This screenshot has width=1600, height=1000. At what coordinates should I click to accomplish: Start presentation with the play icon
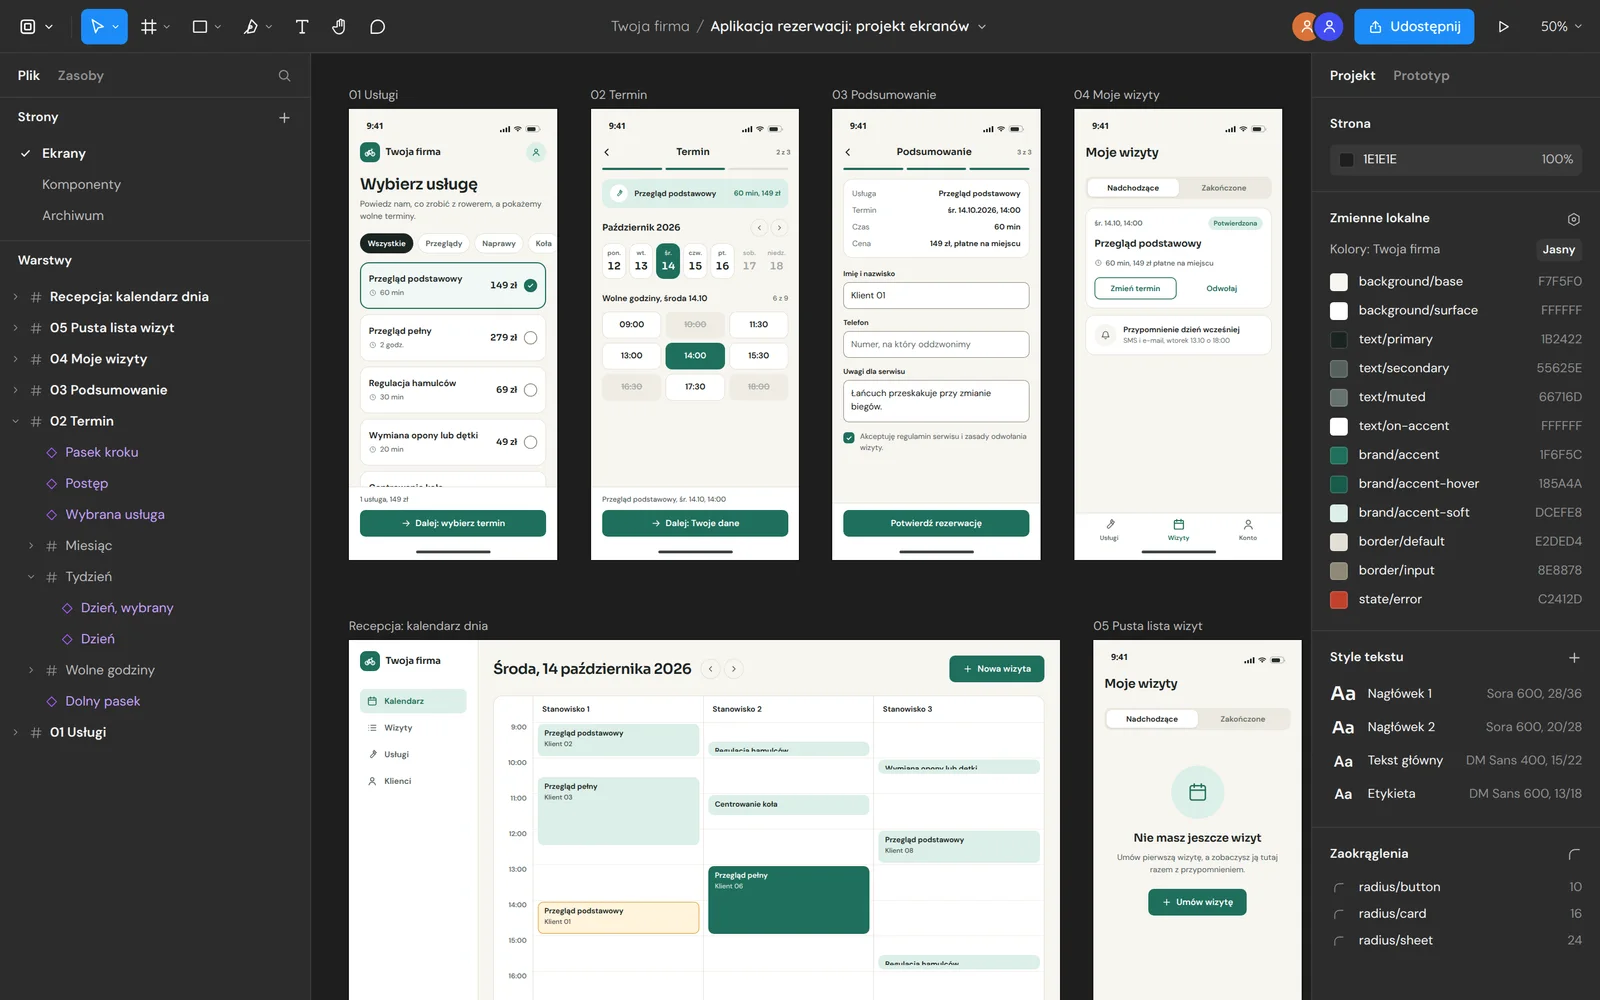click(1503, 27)
